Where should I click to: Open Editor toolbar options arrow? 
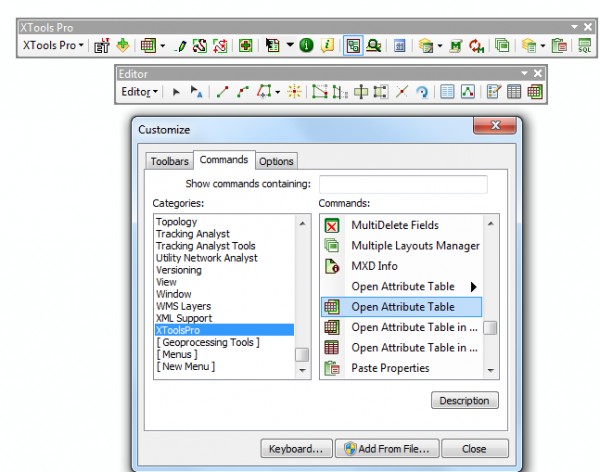524,73
